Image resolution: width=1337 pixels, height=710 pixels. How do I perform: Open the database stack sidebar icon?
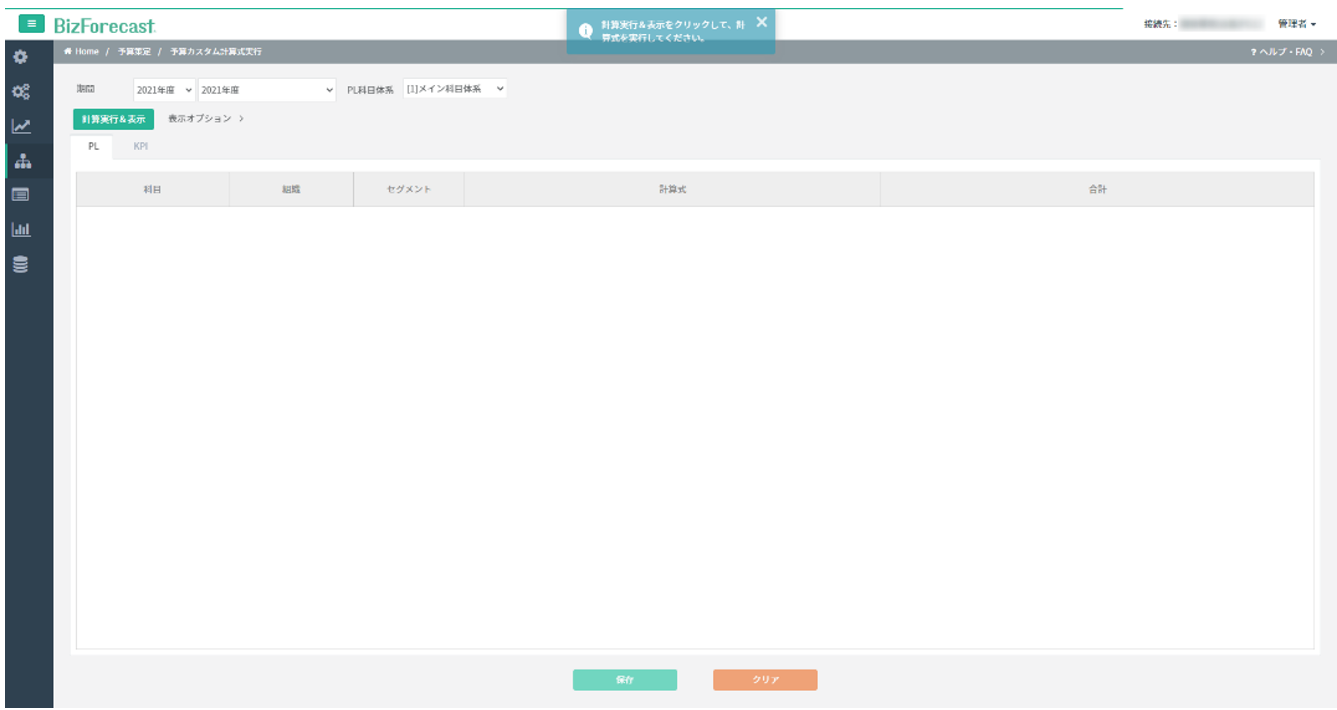tap(20, 265)
